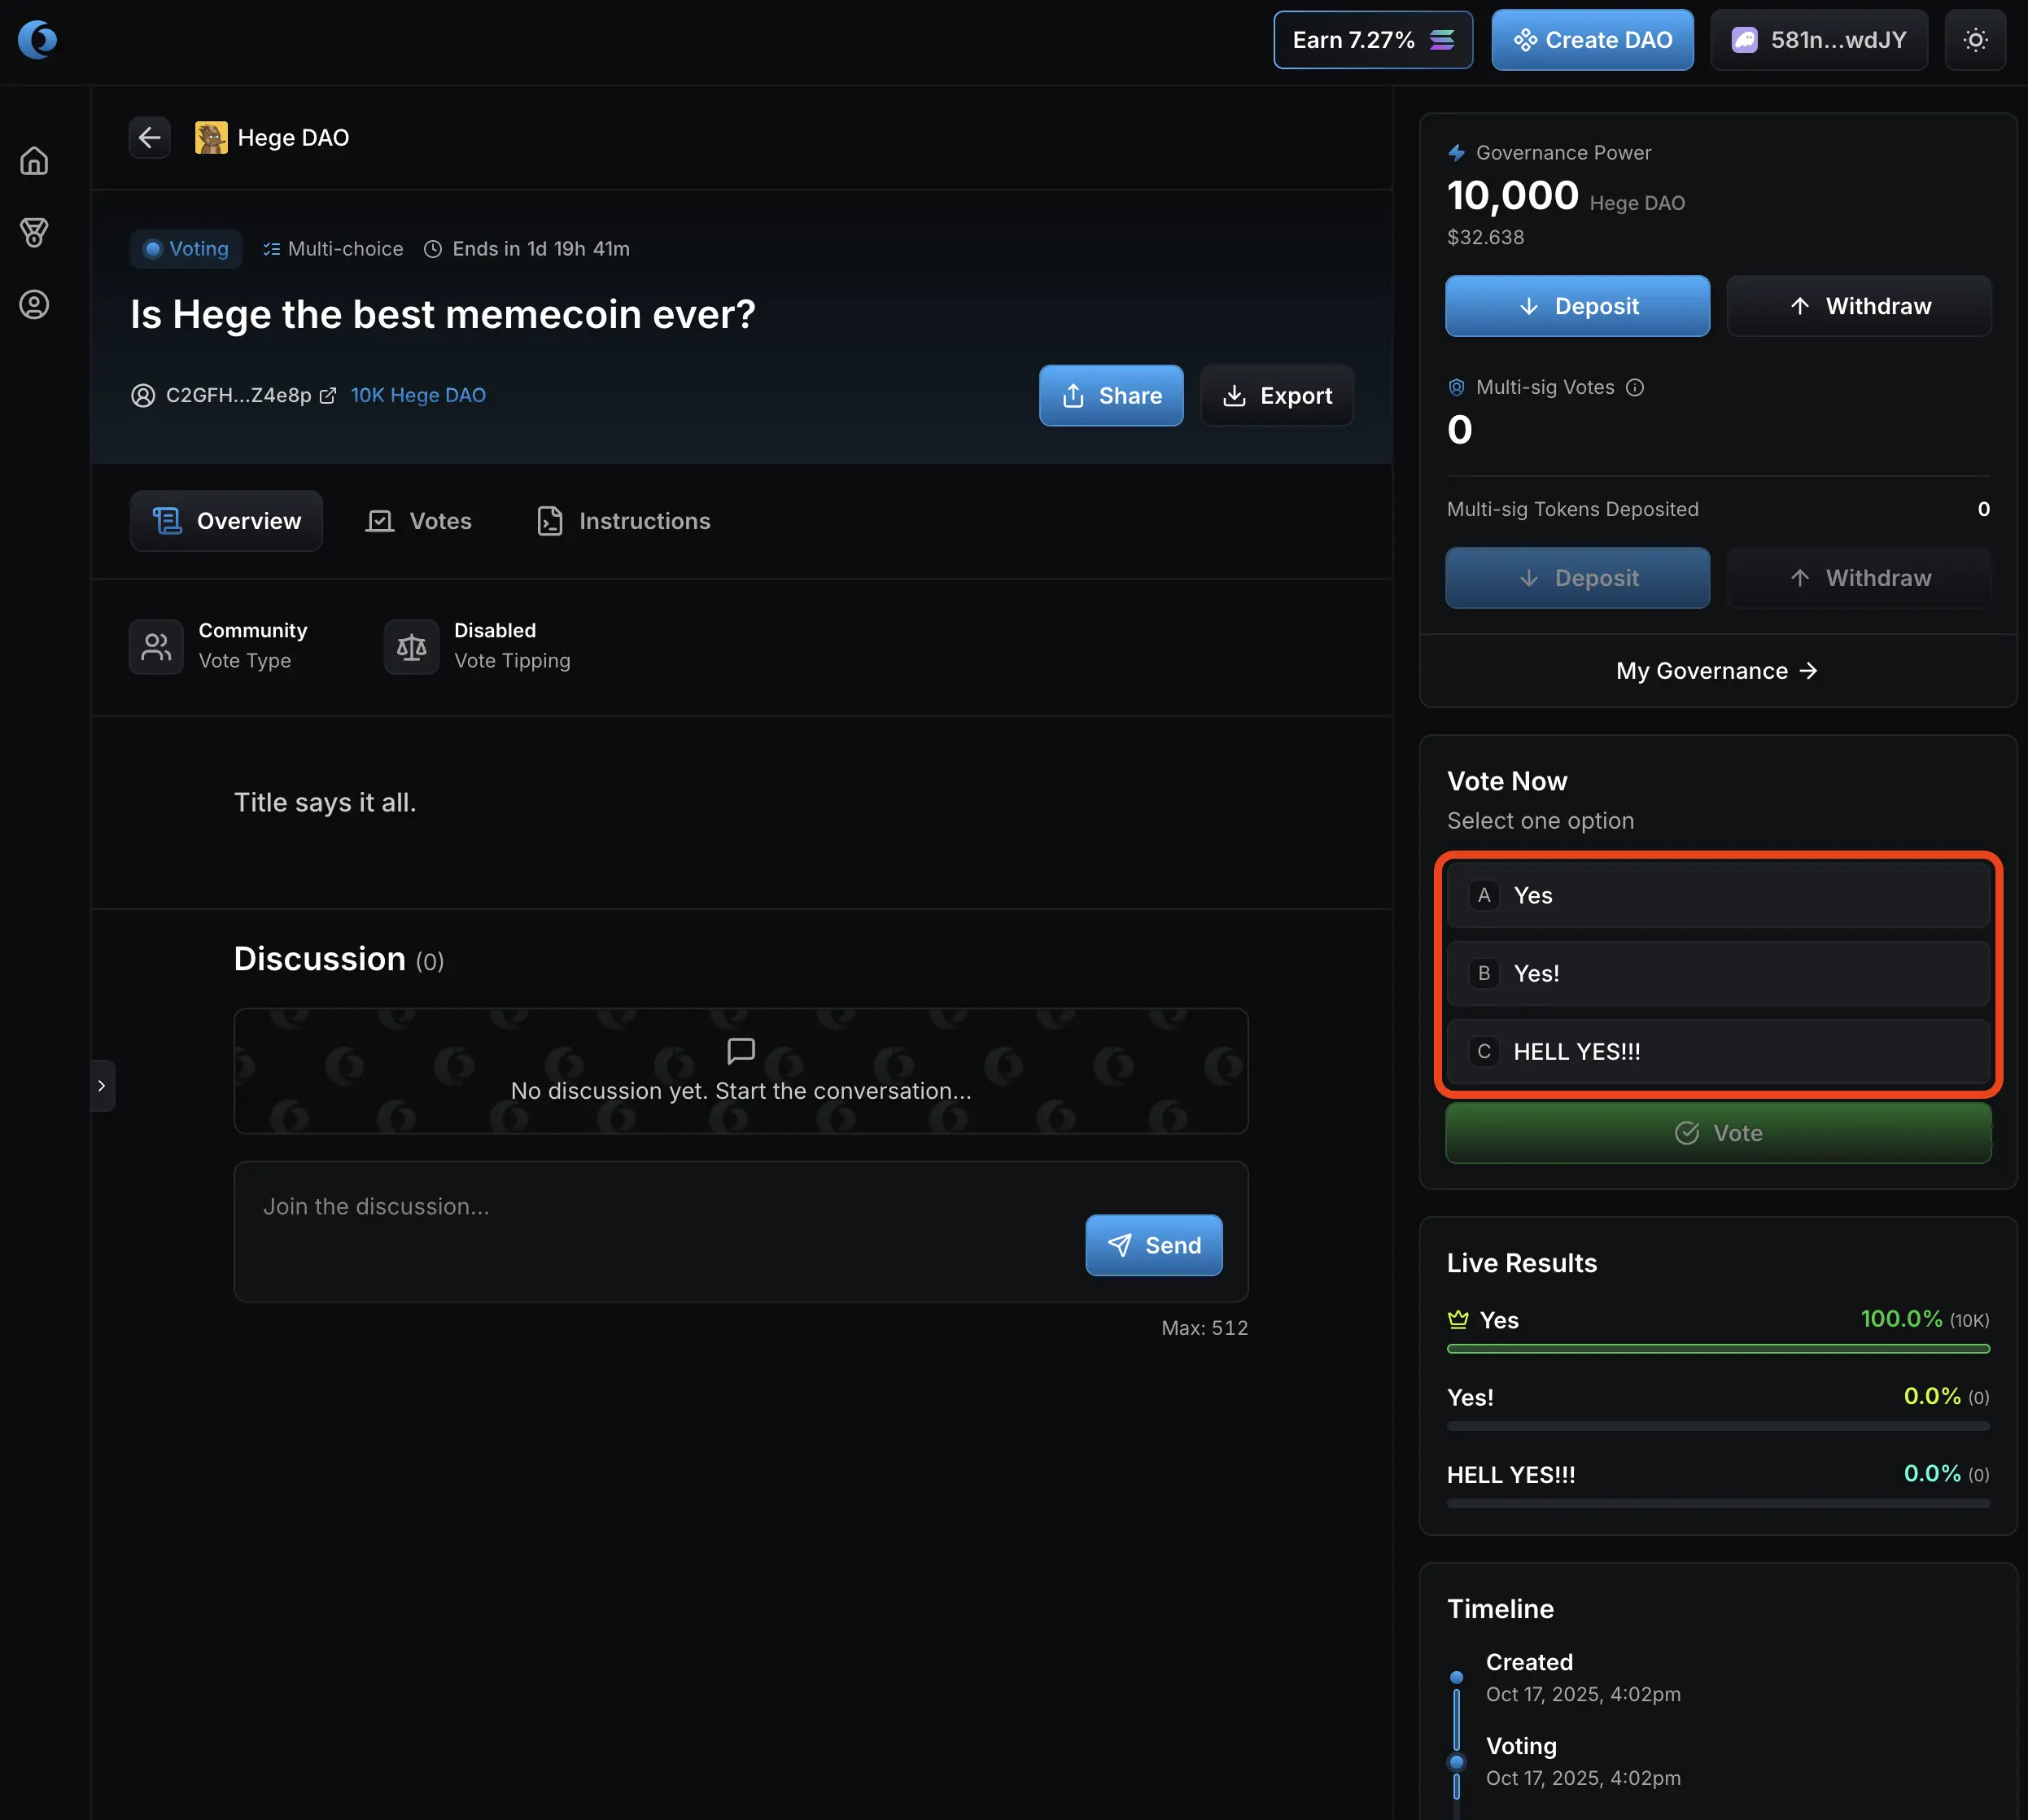Select vote option A Yes

point(1718,895)
